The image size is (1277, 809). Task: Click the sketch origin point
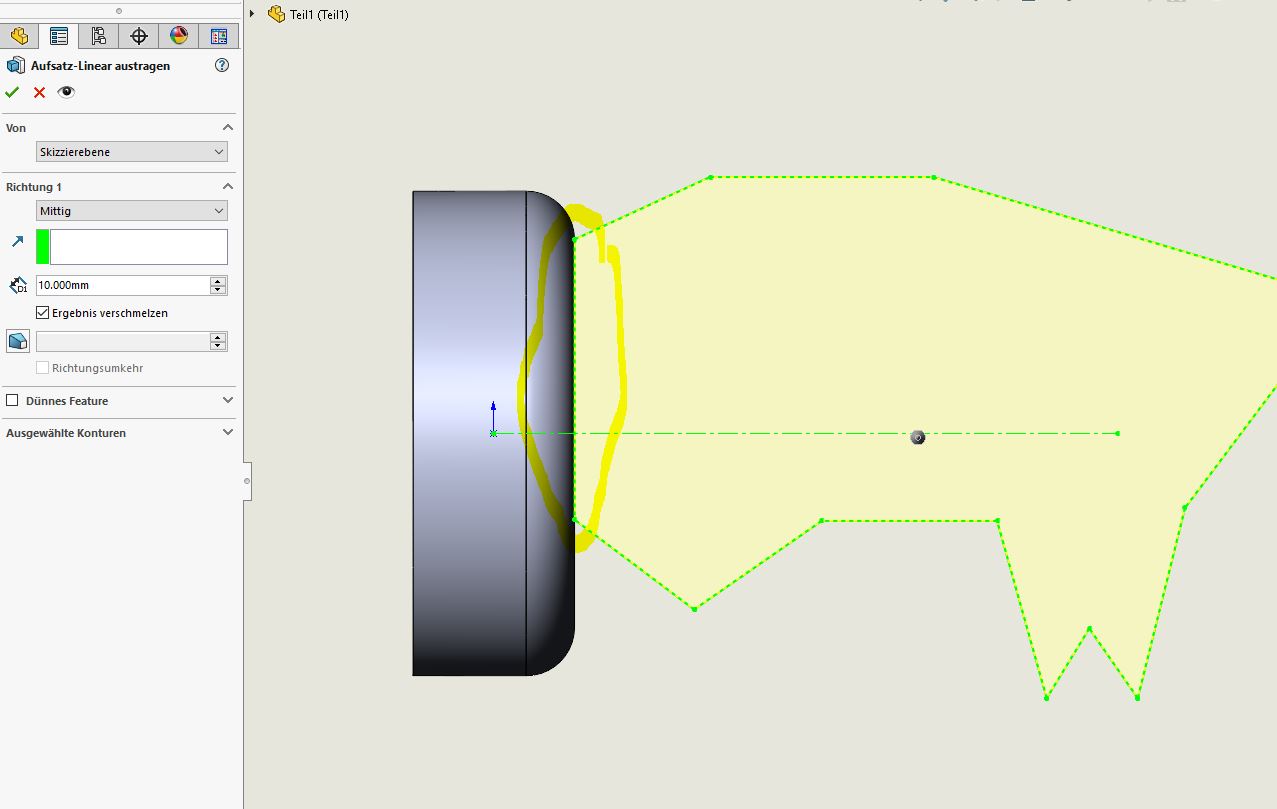tap(493, 433)
